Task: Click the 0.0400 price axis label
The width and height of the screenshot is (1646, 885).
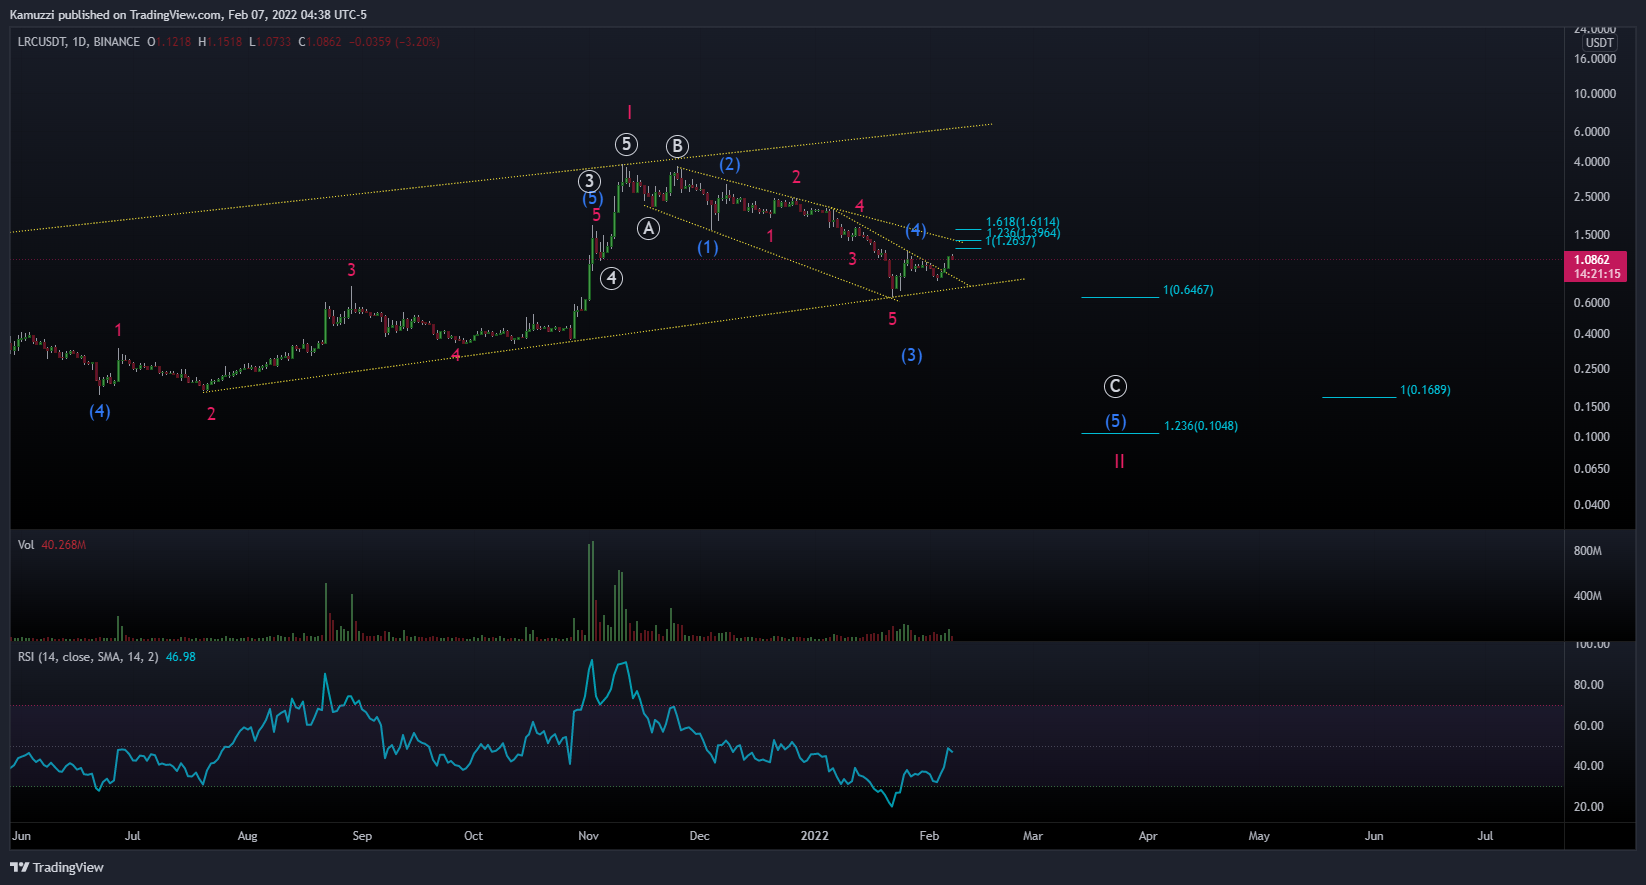Action: [1592, 505]
